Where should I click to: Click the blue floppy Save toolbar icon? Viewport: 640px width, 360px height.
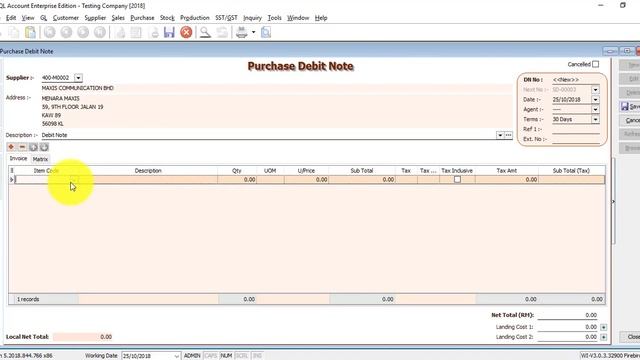pos(169,32)
